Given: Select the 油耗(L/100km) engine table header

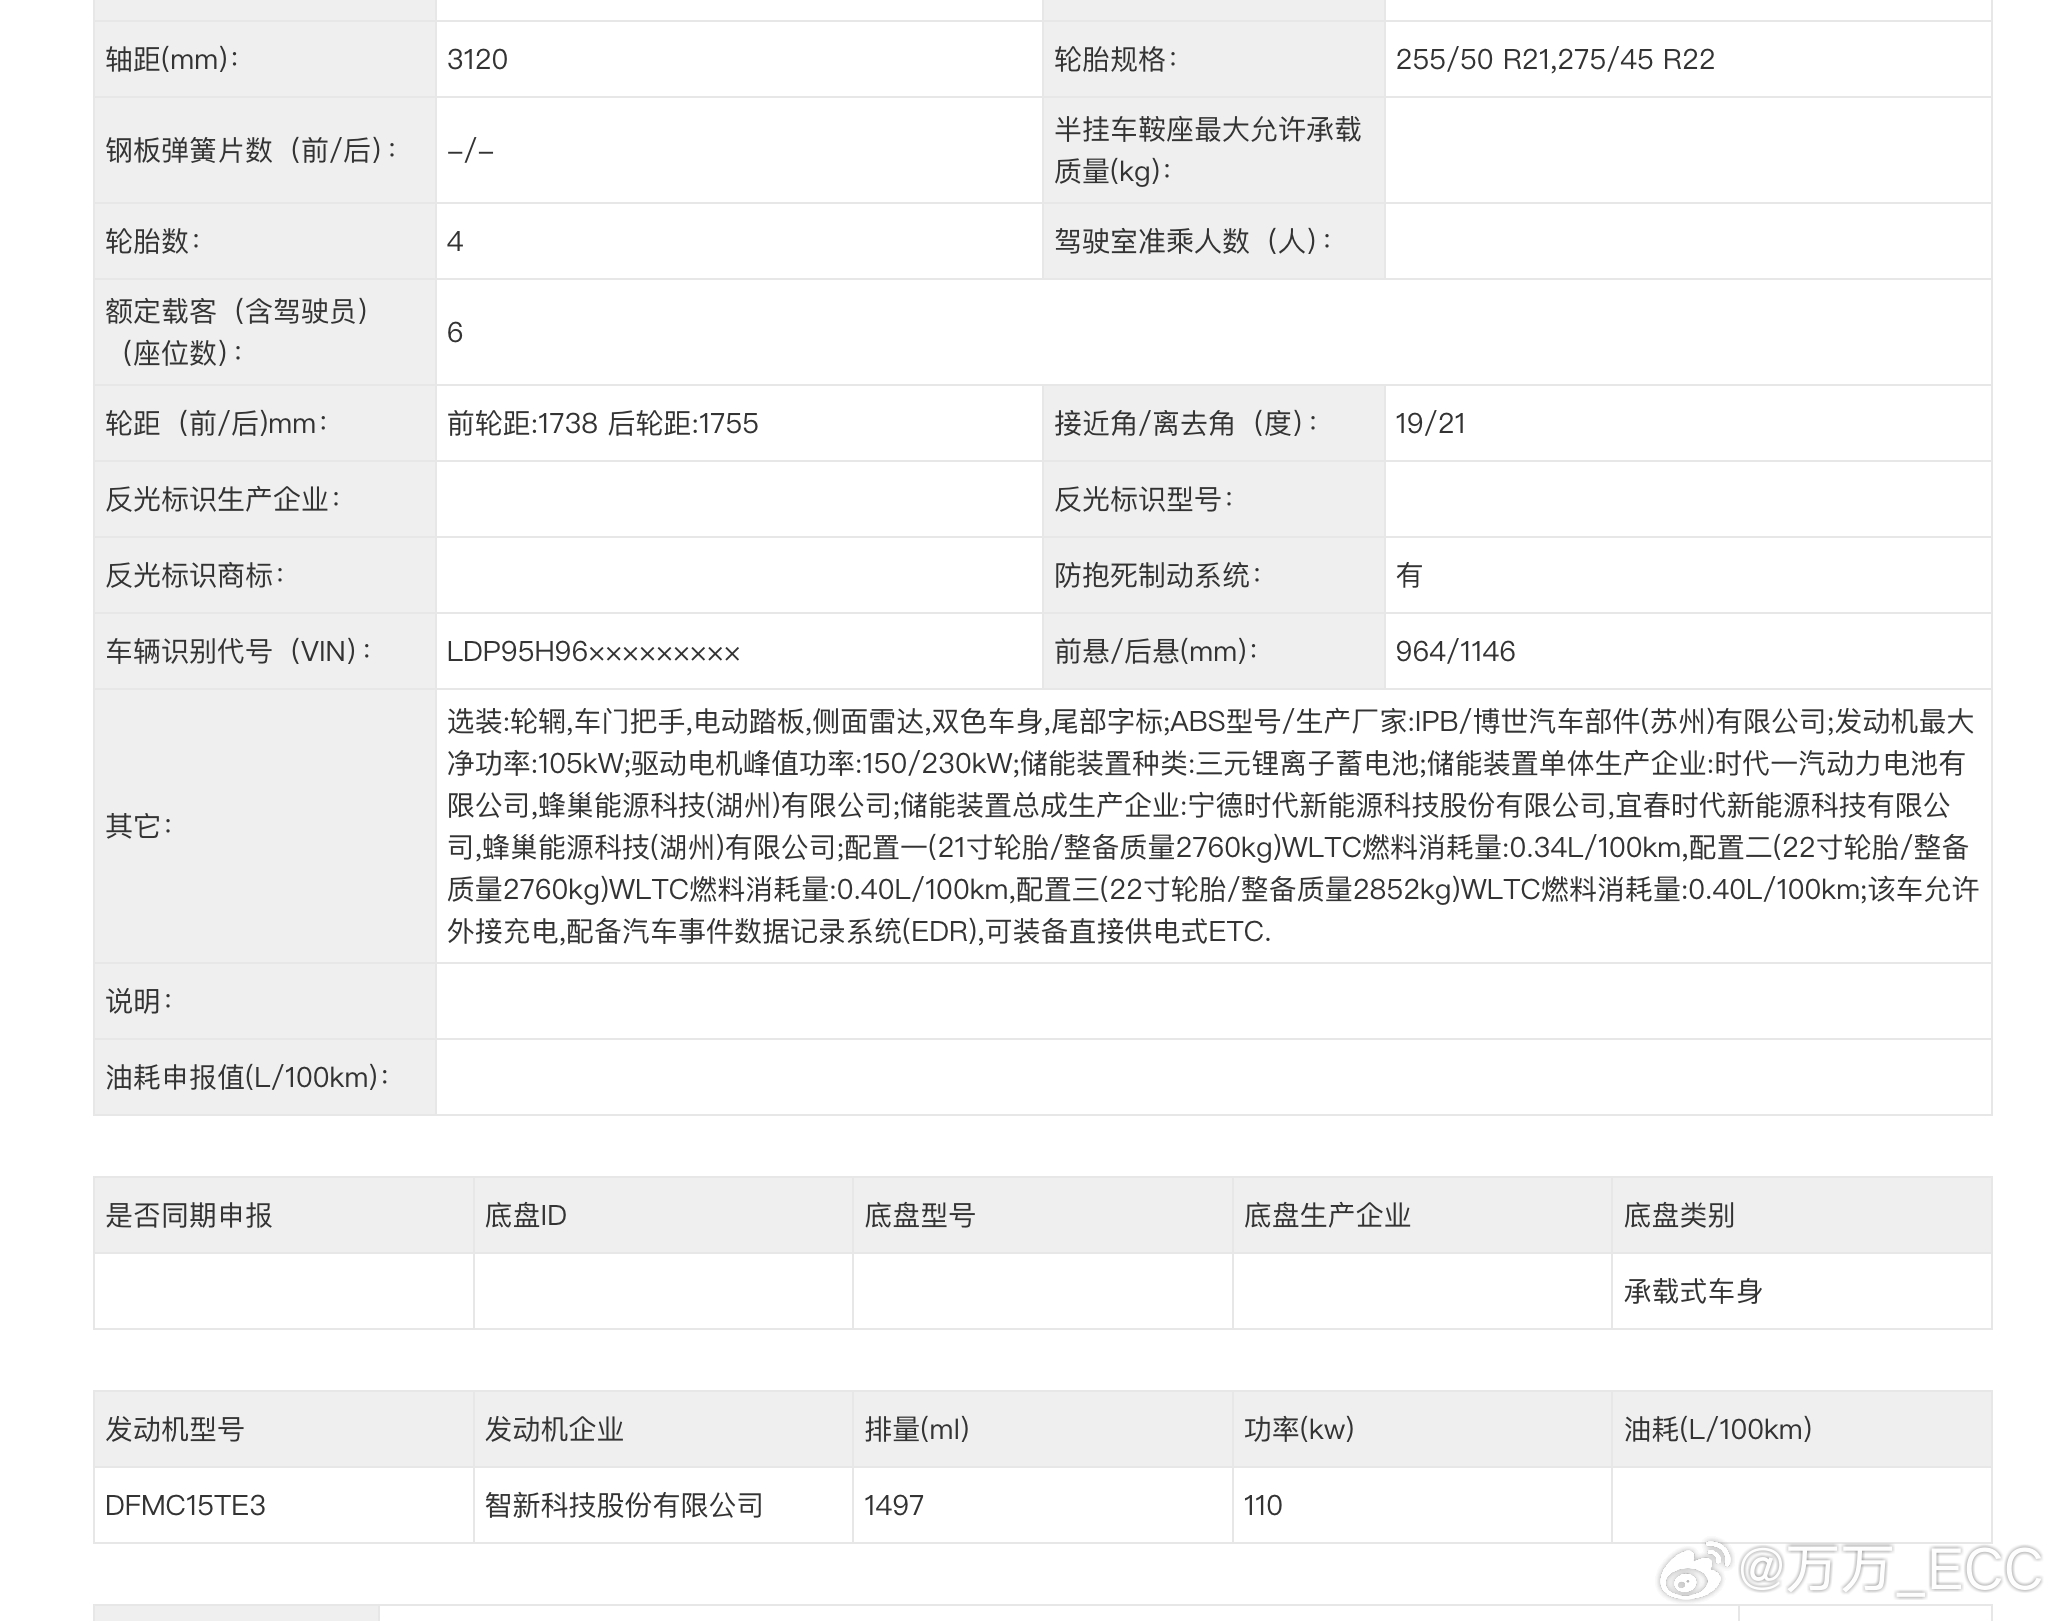Looking at the screenshot, I should 1718,1430.
